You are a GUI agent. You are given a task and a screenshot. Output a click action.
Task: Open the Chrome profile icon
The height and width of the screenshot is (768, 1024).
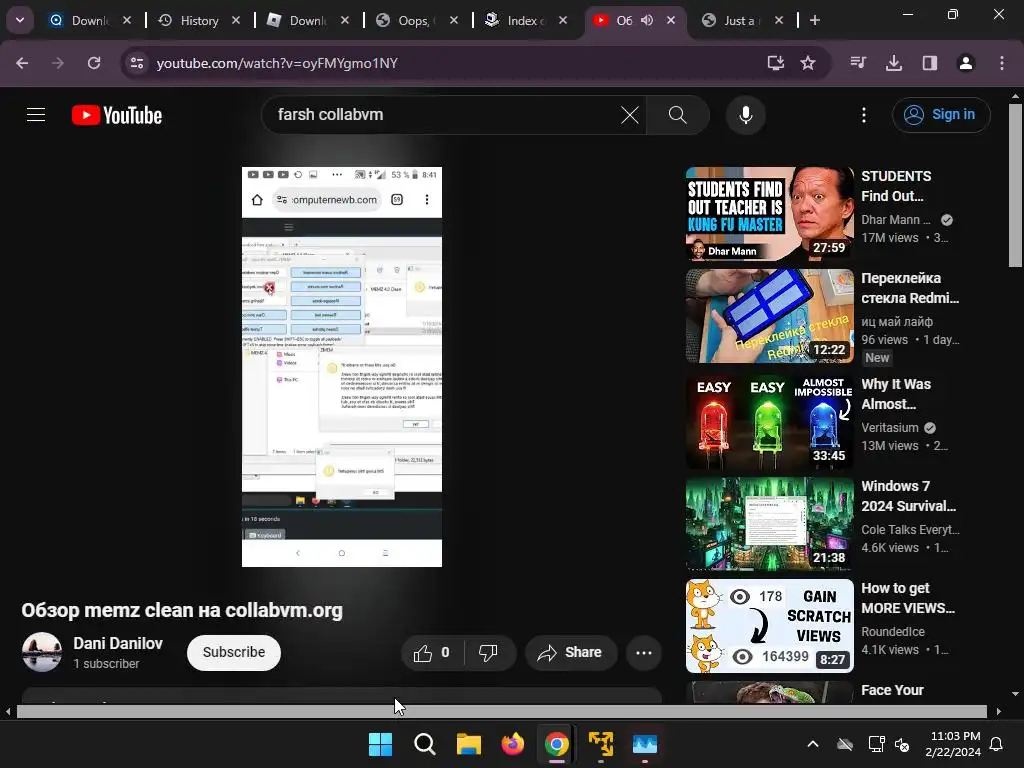[x=966, y=63]
